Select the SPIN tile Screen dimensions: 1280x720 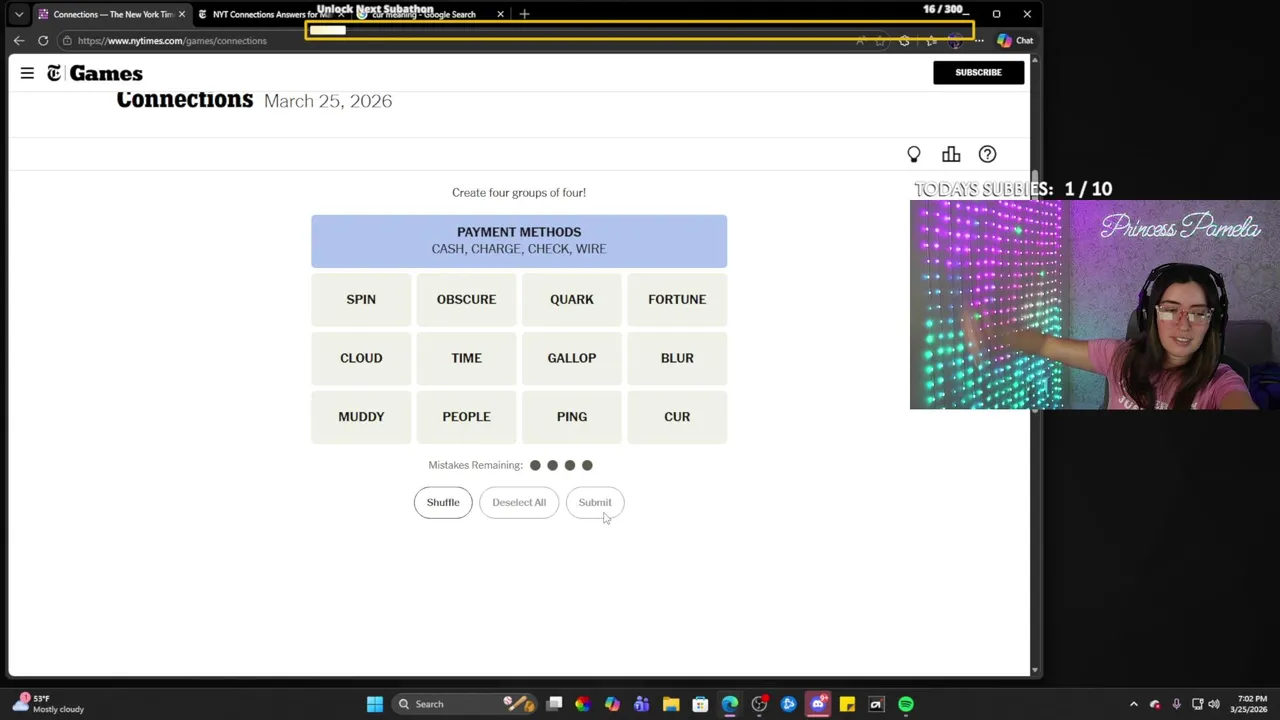click(361, 299)
